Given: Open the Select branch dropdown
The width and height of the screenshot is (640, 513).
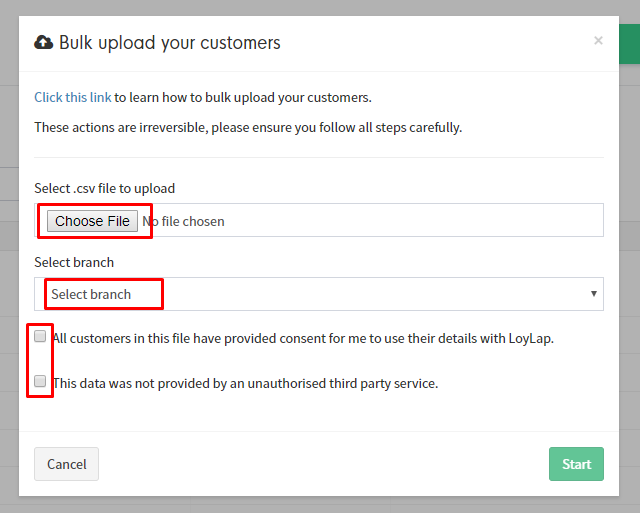Looking at the screenshot, I should tap(319, 294).
